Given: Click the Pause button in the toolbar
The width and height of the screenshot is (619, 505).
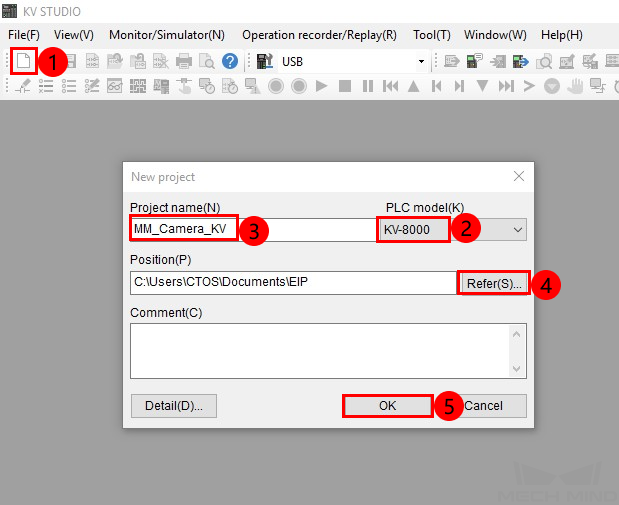Looking at the screenshot, I should click(x=368, y=86).
